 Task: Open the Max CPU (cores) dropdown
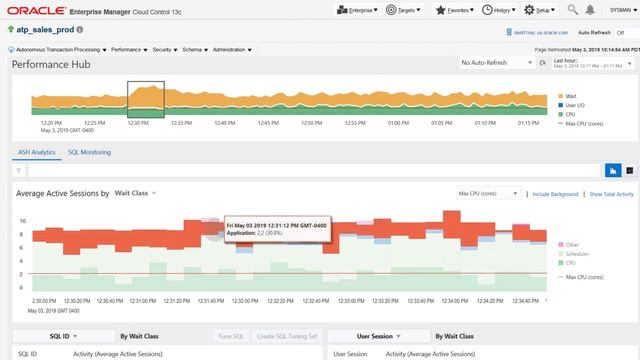tap(488, 193)
